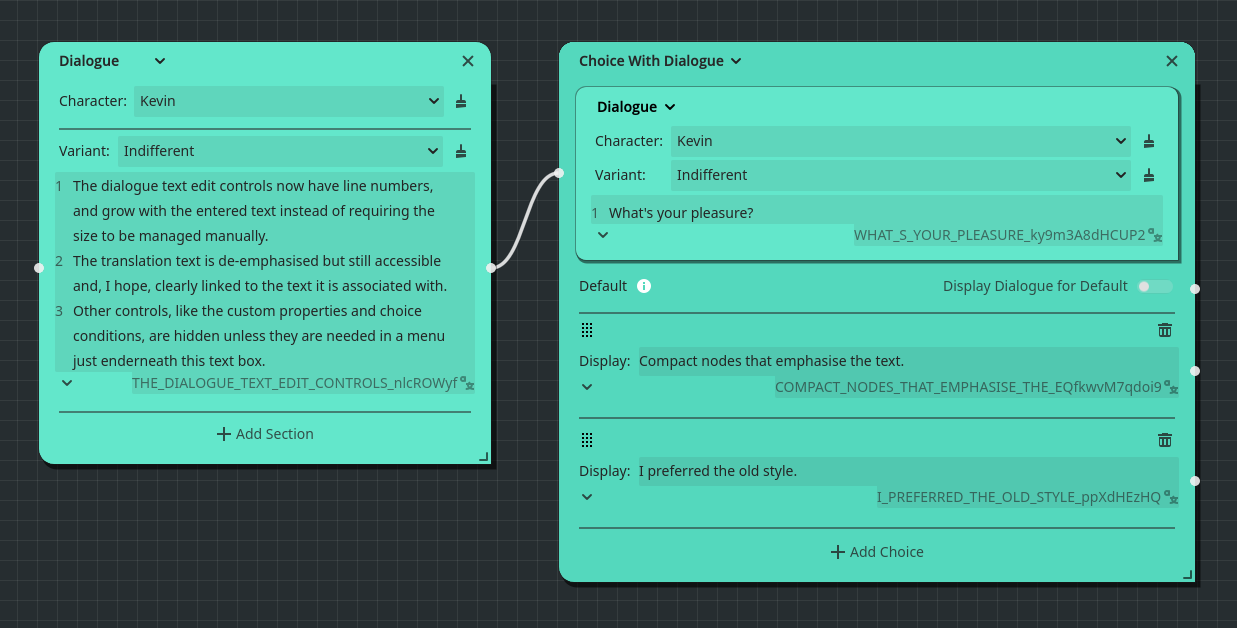Image resolution: width=1237 pixels, height=628 pixels.
Task: Close the left Dialogue node
Action: (468, 61)
